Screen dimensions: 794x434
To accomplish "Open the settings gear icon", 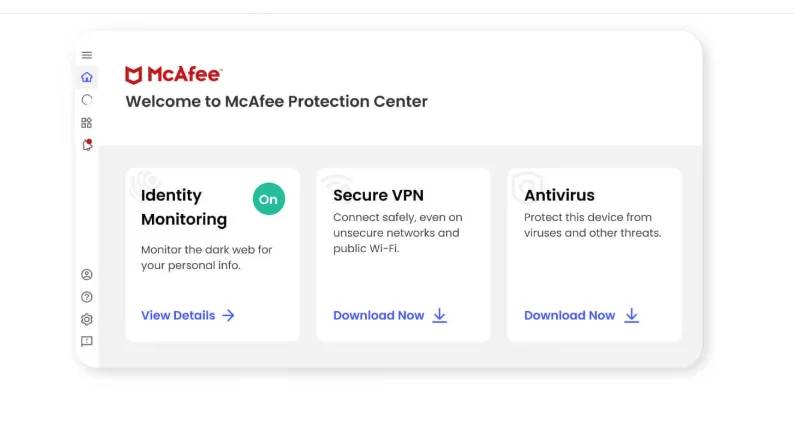I will coord(87,320).
